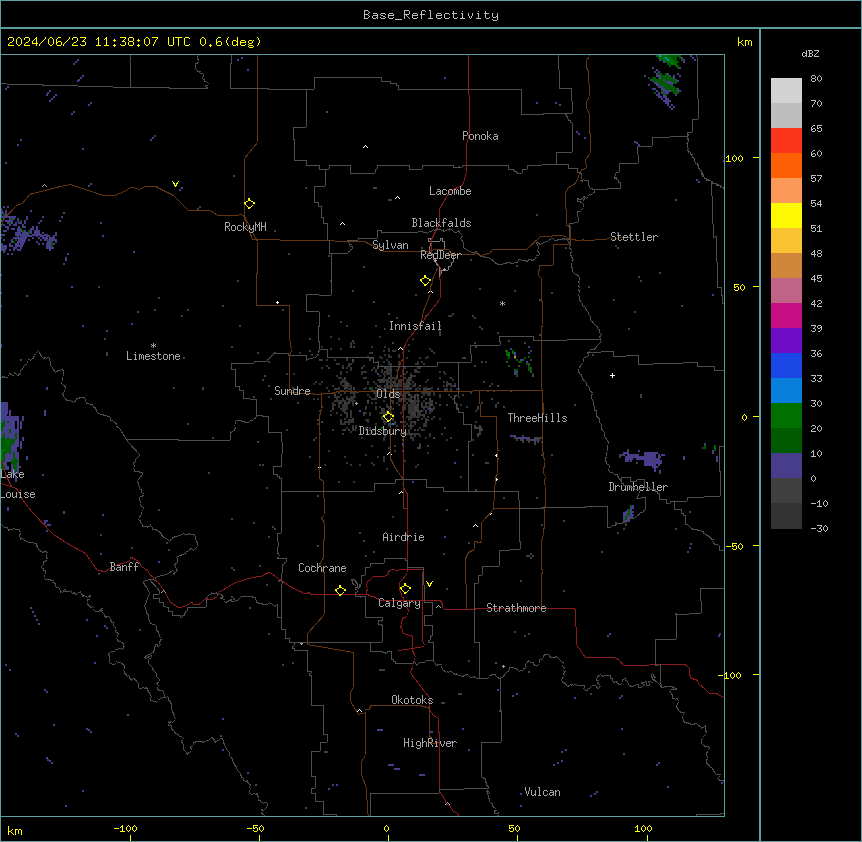Click the Blackfalds city label
862x842 pixels.
441,223
